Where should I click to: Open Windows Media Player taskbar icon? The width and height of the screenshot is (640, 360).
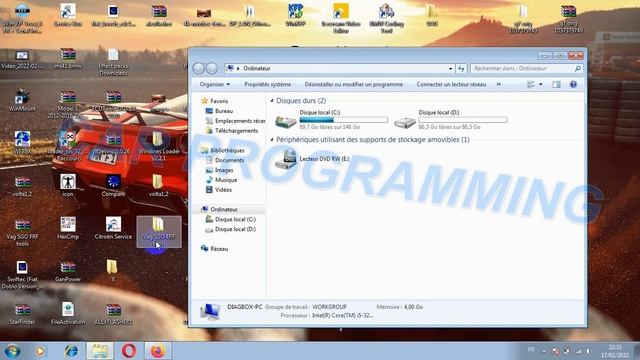click(40, 351)
